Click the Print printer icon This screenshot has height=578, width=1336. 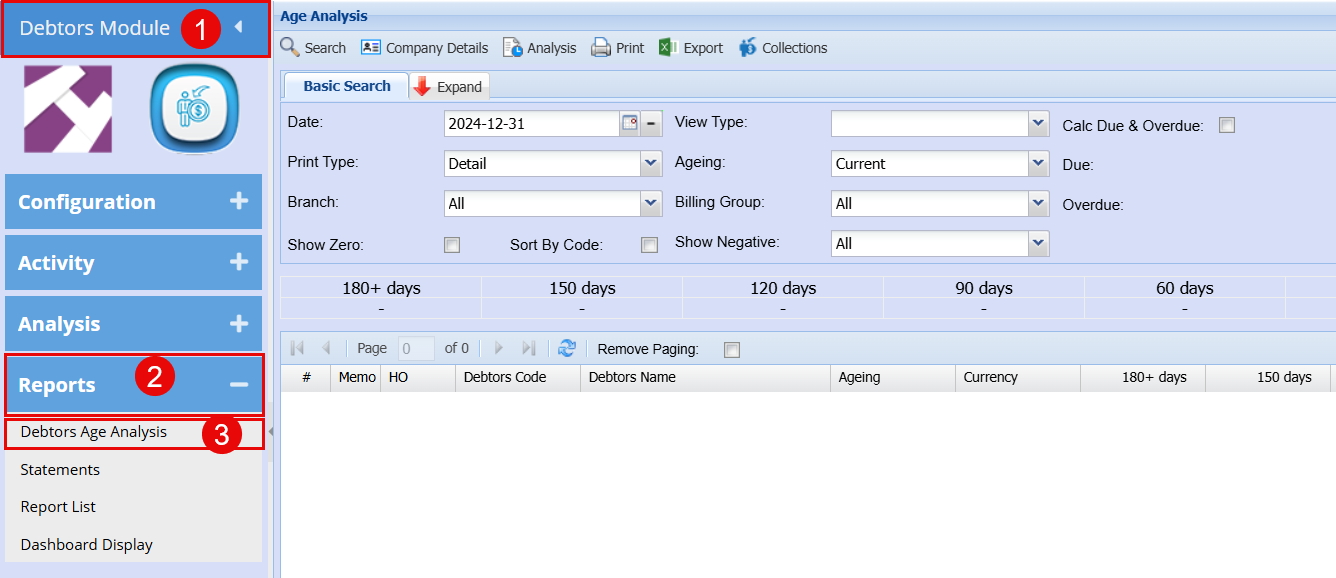(601, 47)
